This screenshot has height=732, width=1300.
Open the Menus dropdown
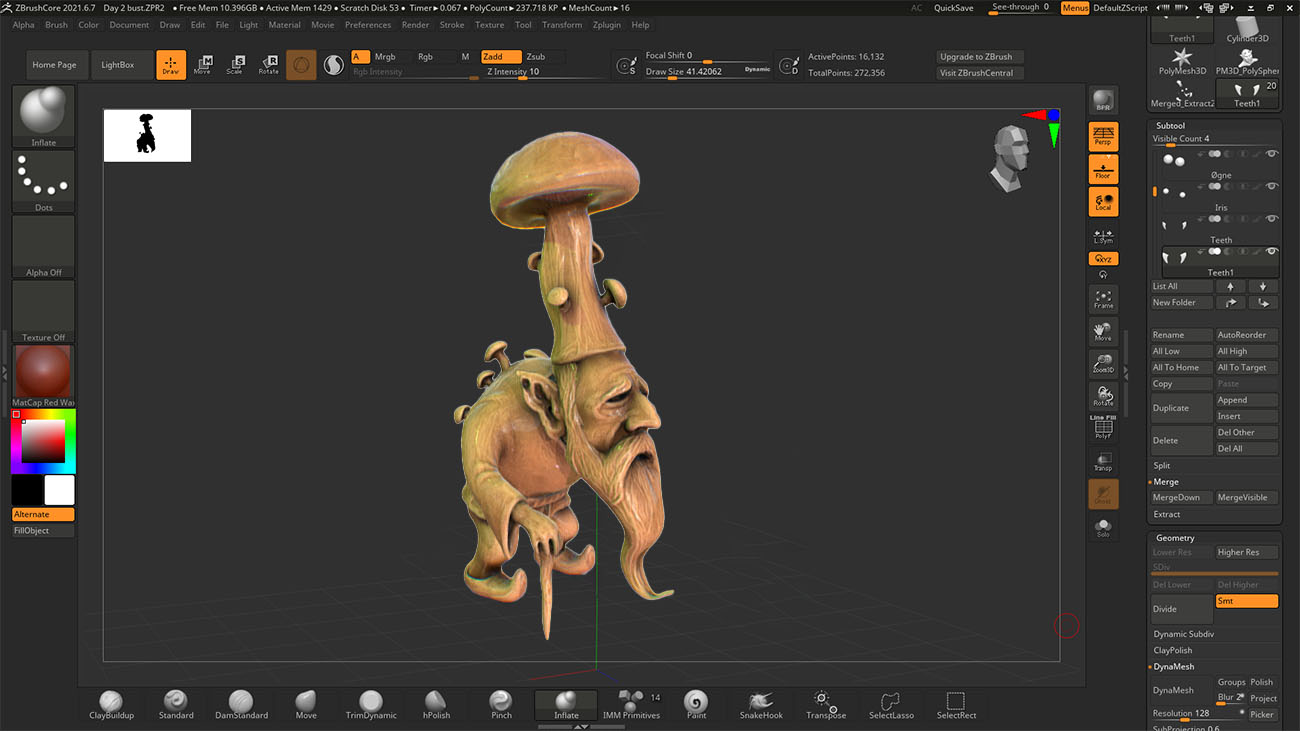pyautogui.click(x=1075, y=7)
